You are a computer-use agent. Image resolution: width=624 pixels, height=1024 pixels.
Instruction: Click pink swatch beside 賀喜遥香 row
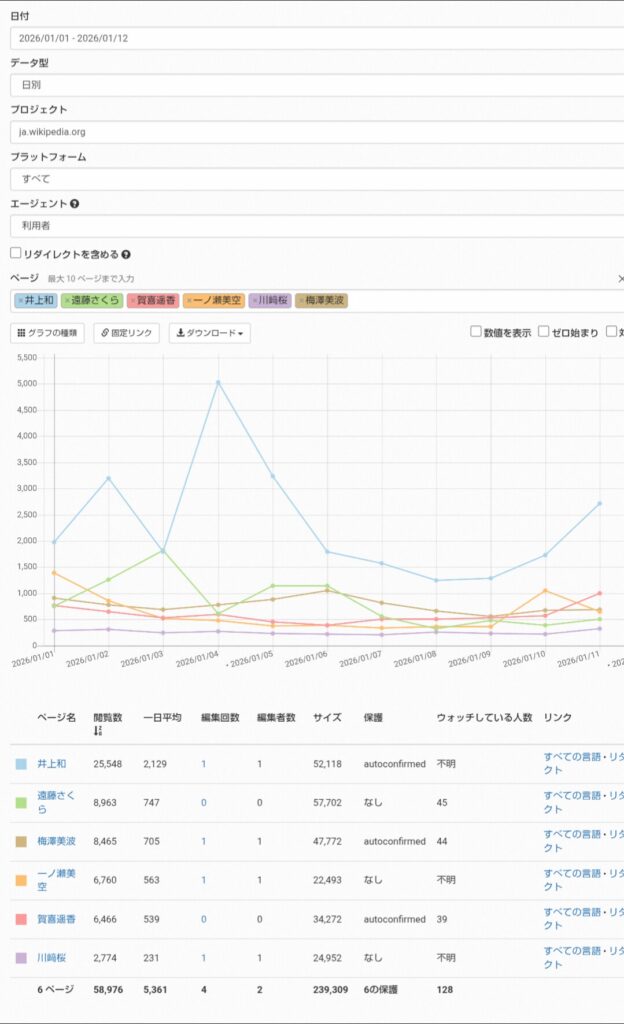(21, 919)
